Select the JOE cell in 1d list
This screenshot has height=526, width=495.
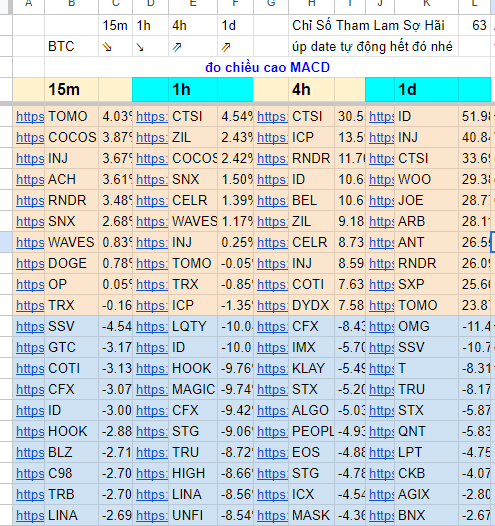tap(427, 200)
